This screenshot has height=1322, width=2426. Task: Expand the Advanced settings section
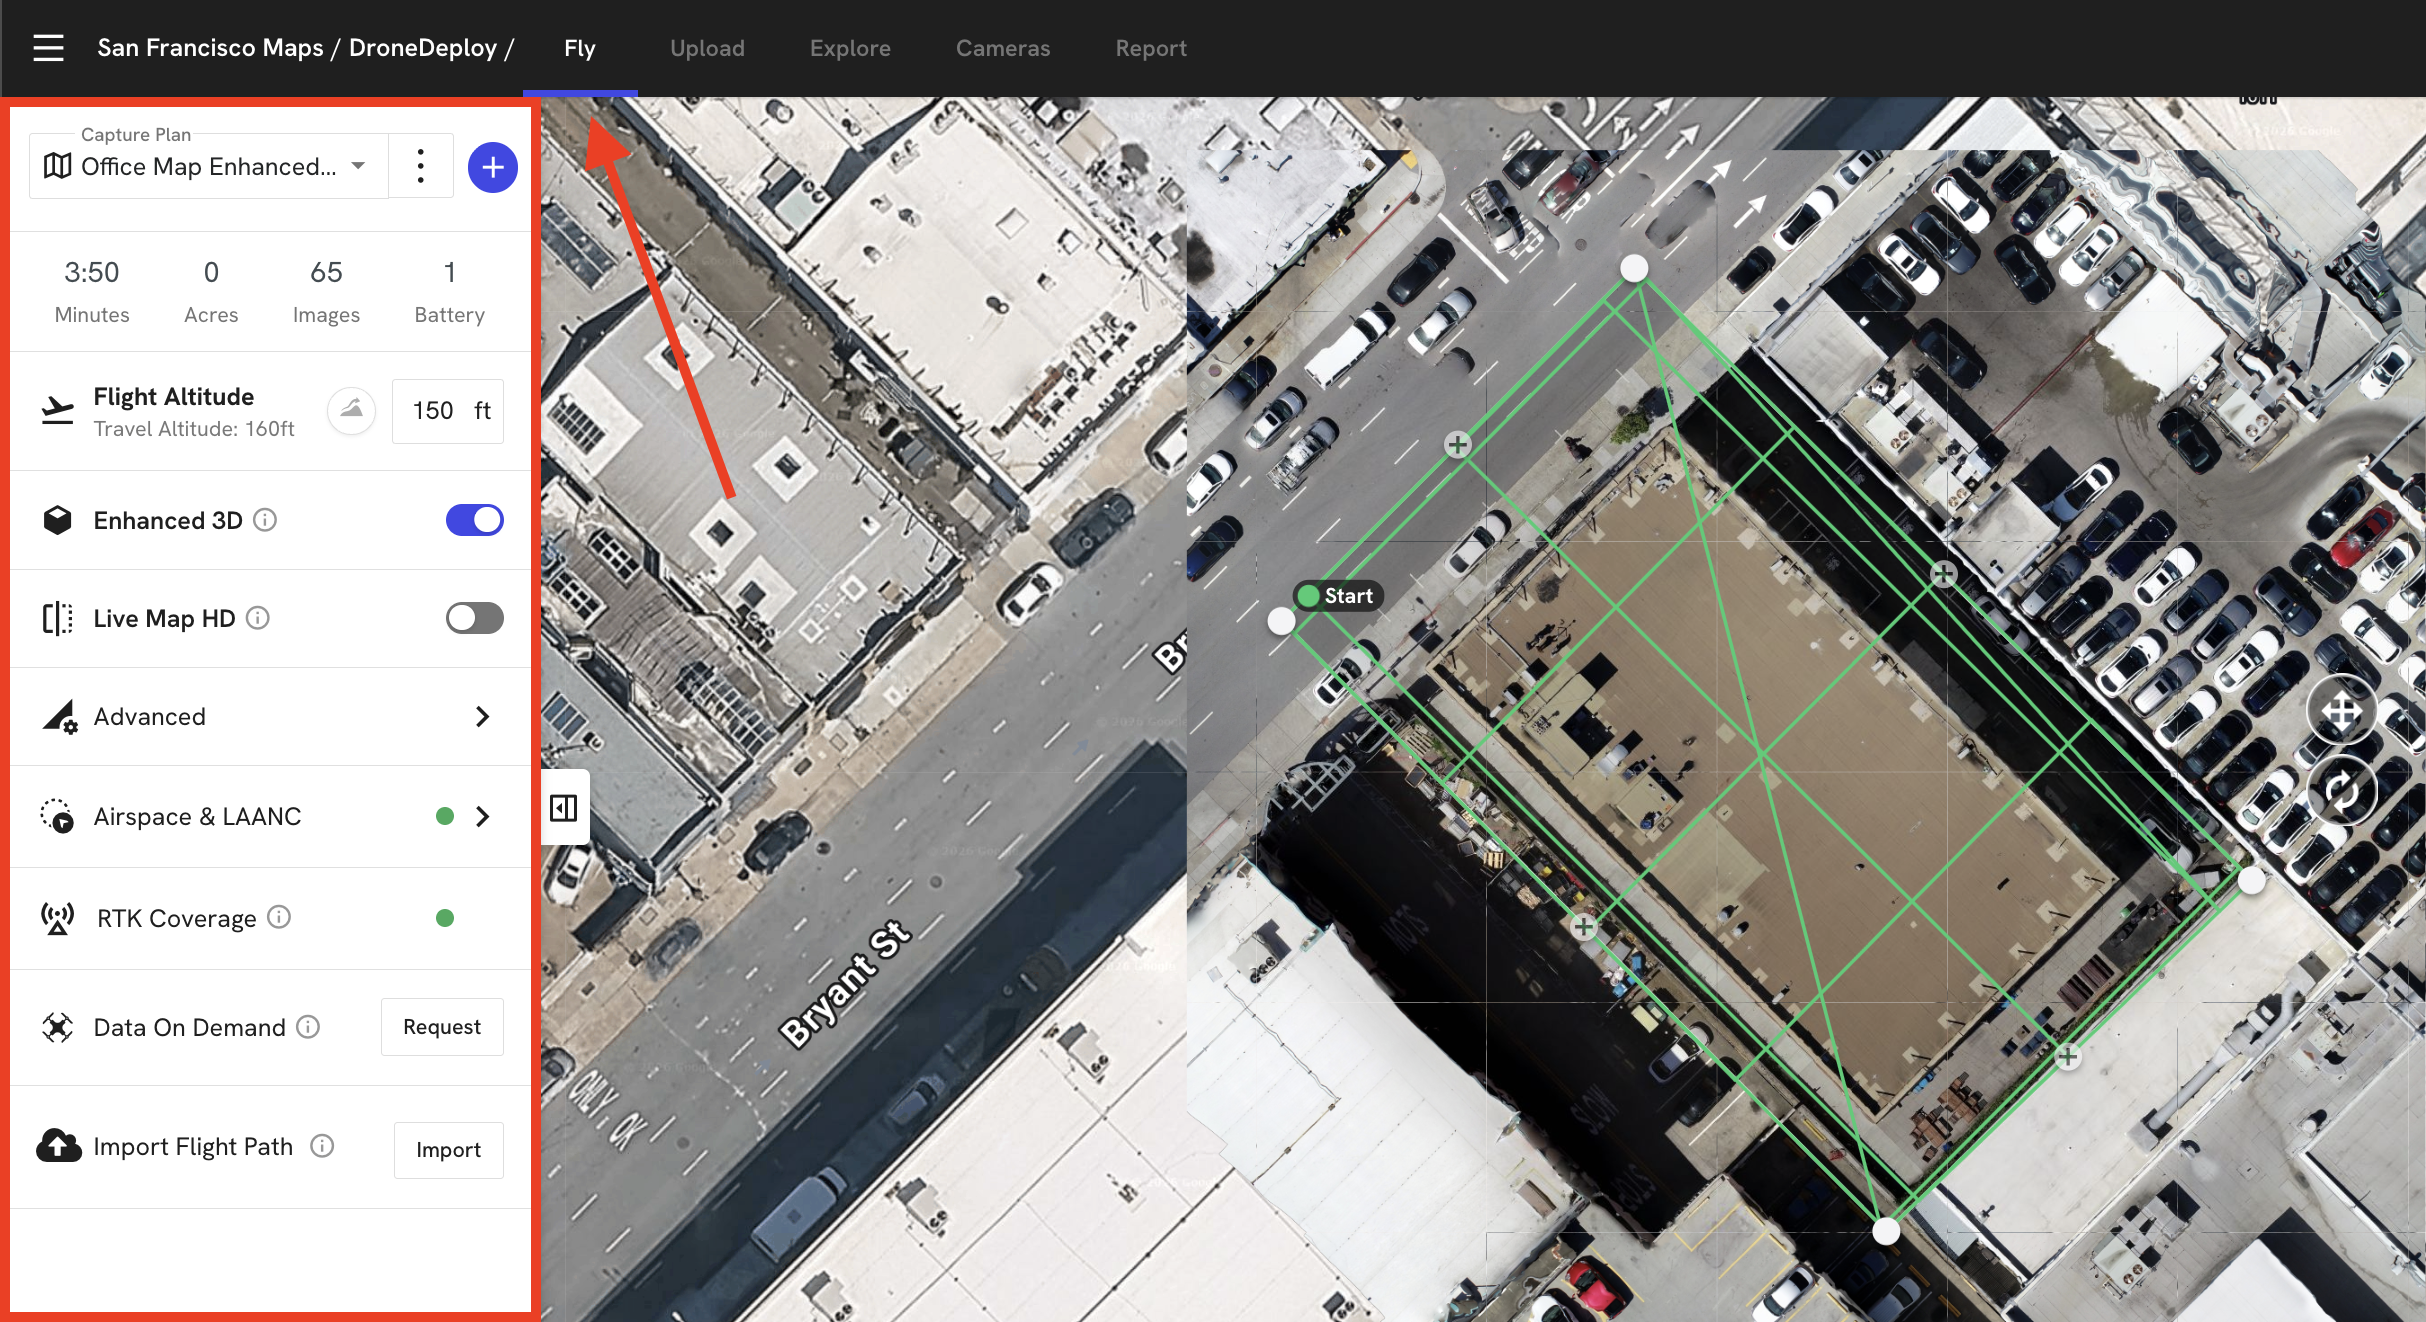click(482, 716)
